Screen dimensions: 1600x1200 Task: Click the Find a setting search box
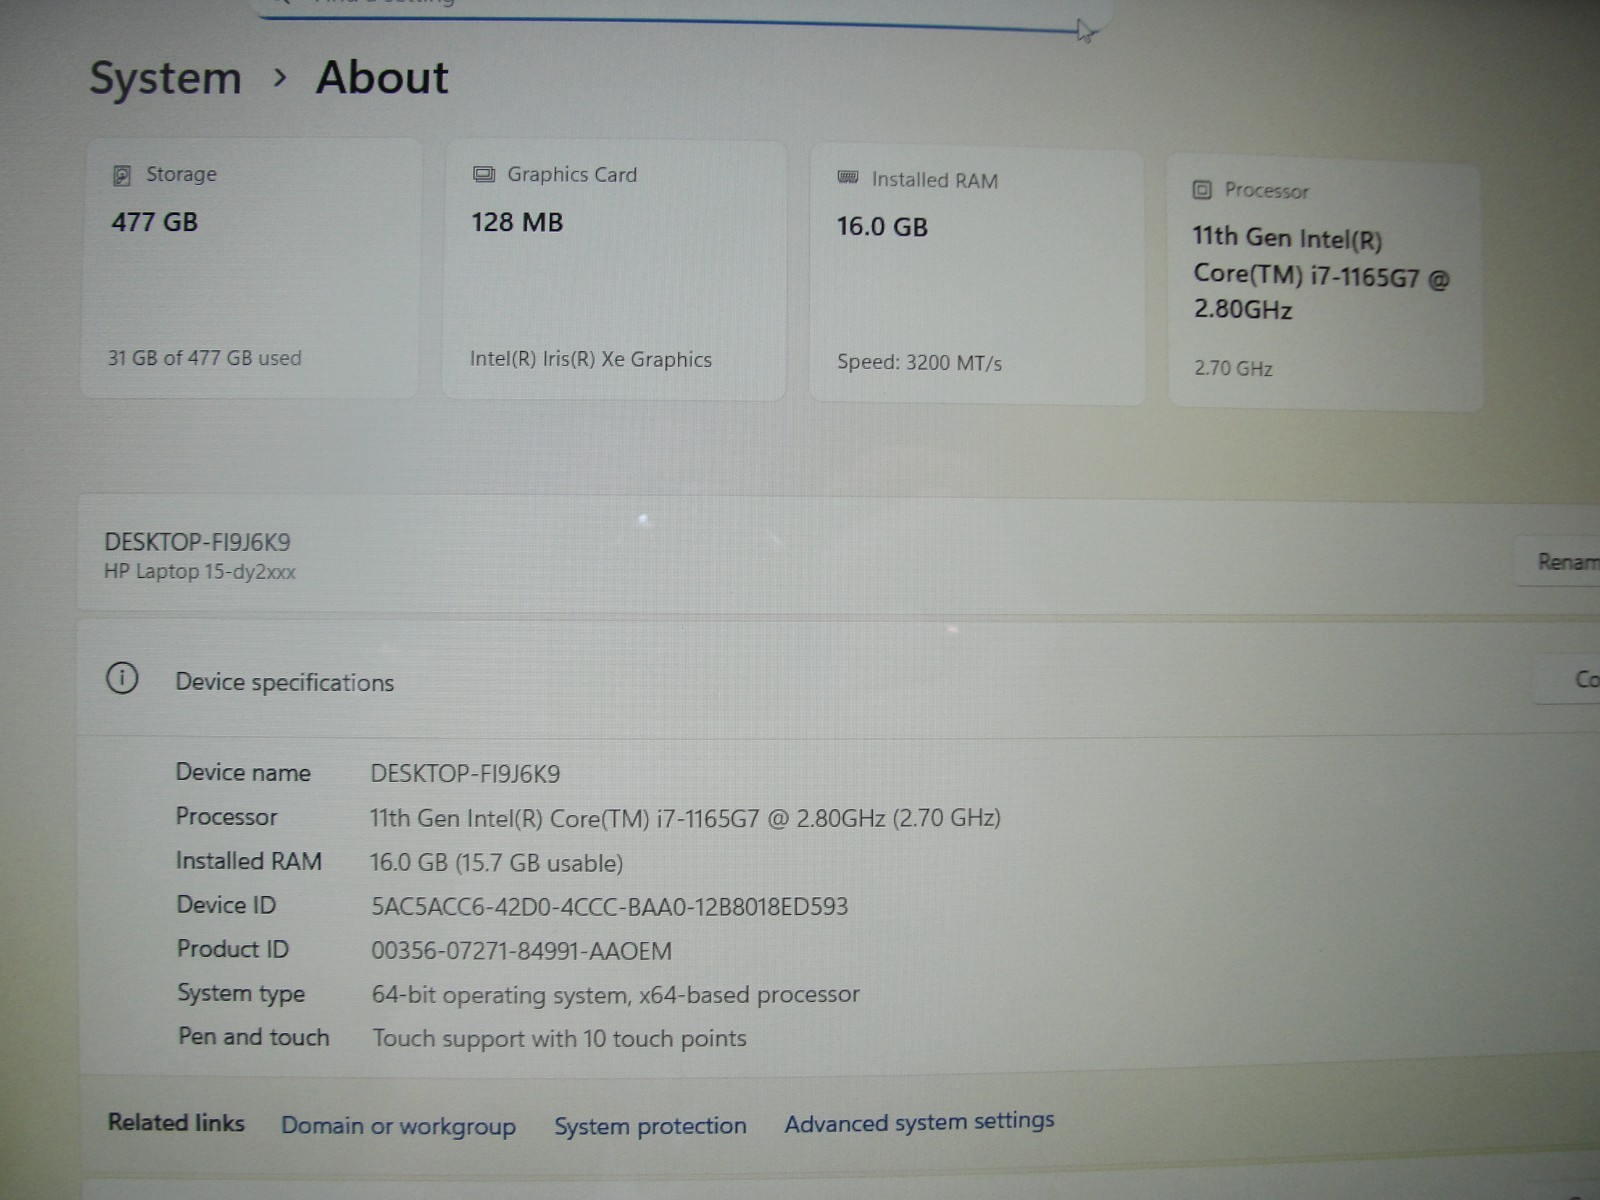coord(680,10)
